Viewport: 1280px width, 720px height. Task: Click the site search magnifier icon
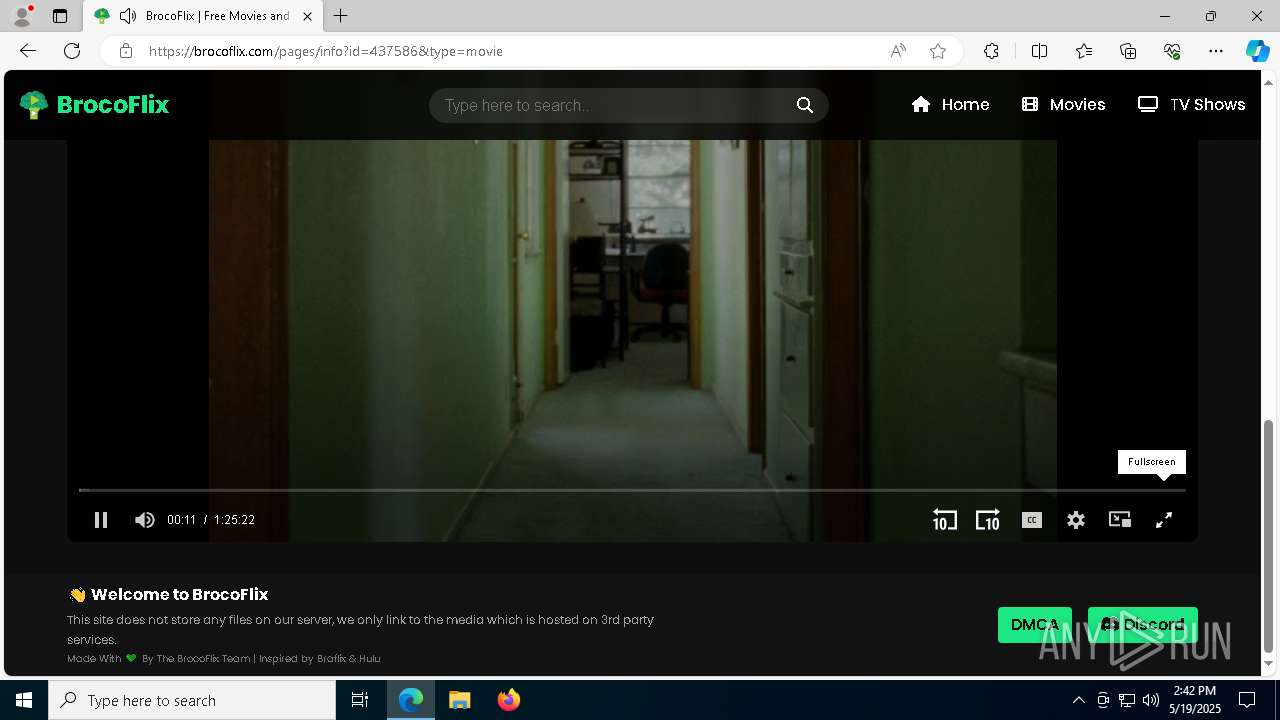805,105
